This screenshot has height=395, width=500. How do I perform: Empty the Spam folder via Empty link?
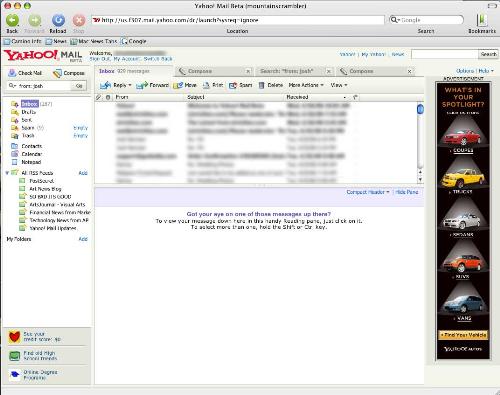80,128
